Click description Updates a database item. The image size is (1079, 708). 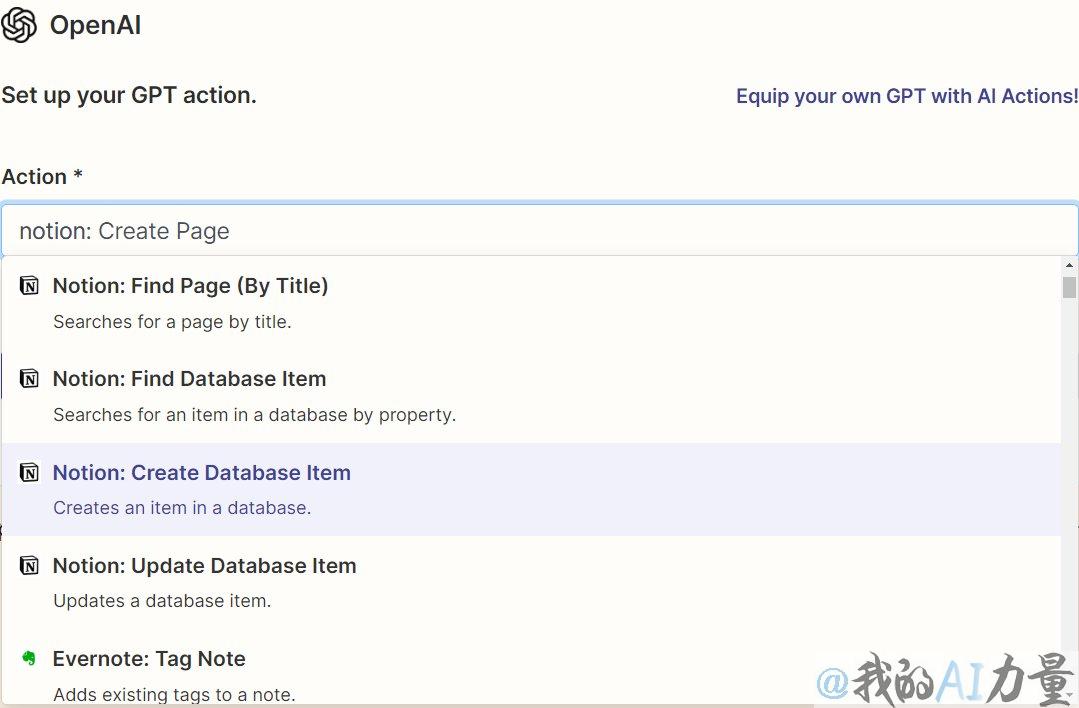click(x=162, y=601)
